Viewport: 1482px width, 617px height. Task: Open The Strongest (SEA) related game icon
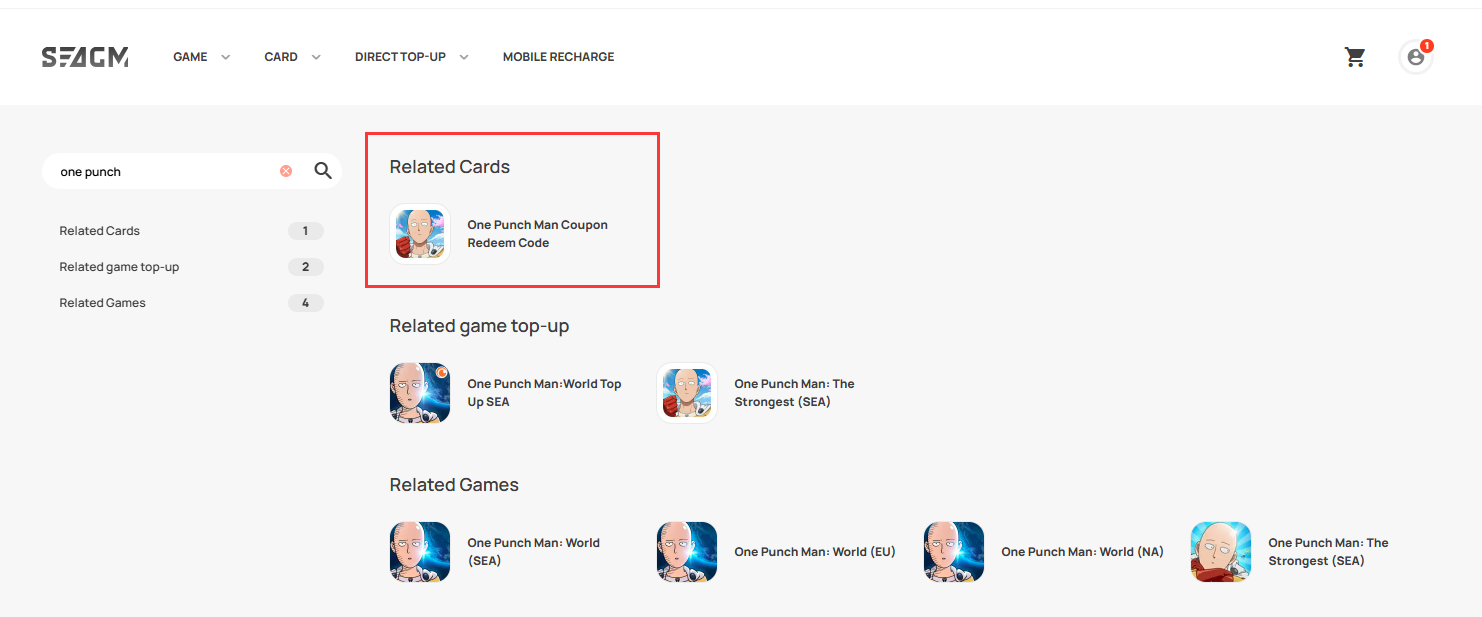coord(1221,552)
